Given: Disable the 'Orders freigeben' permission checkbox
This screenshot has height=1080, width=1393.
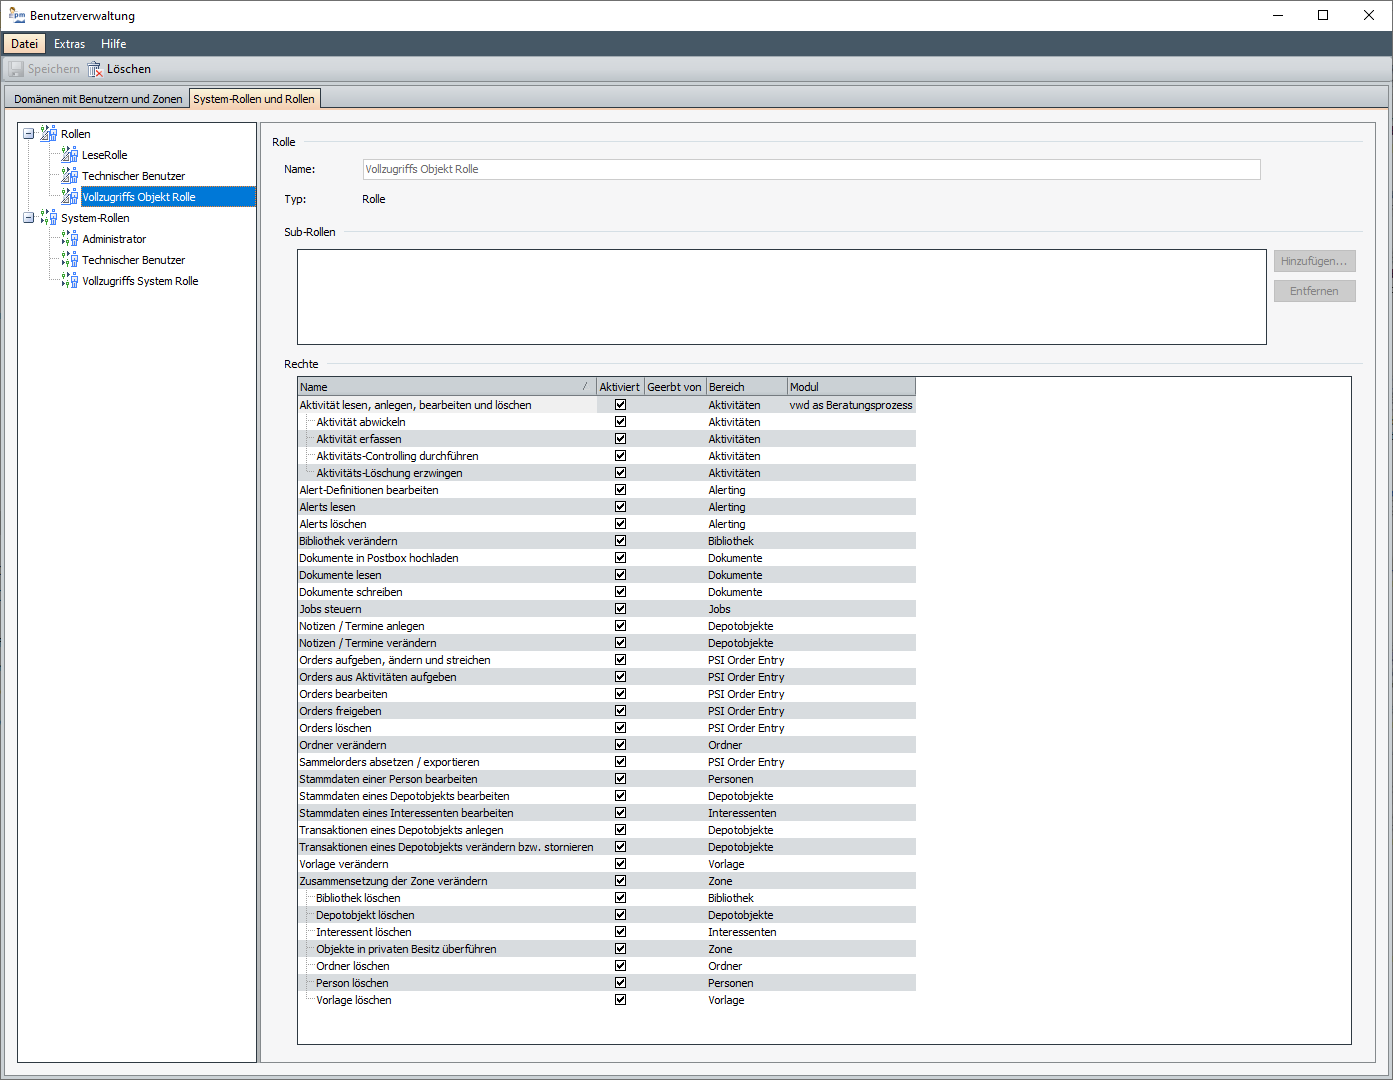Looking at the screenshot, I should click(x=620, y=711).
